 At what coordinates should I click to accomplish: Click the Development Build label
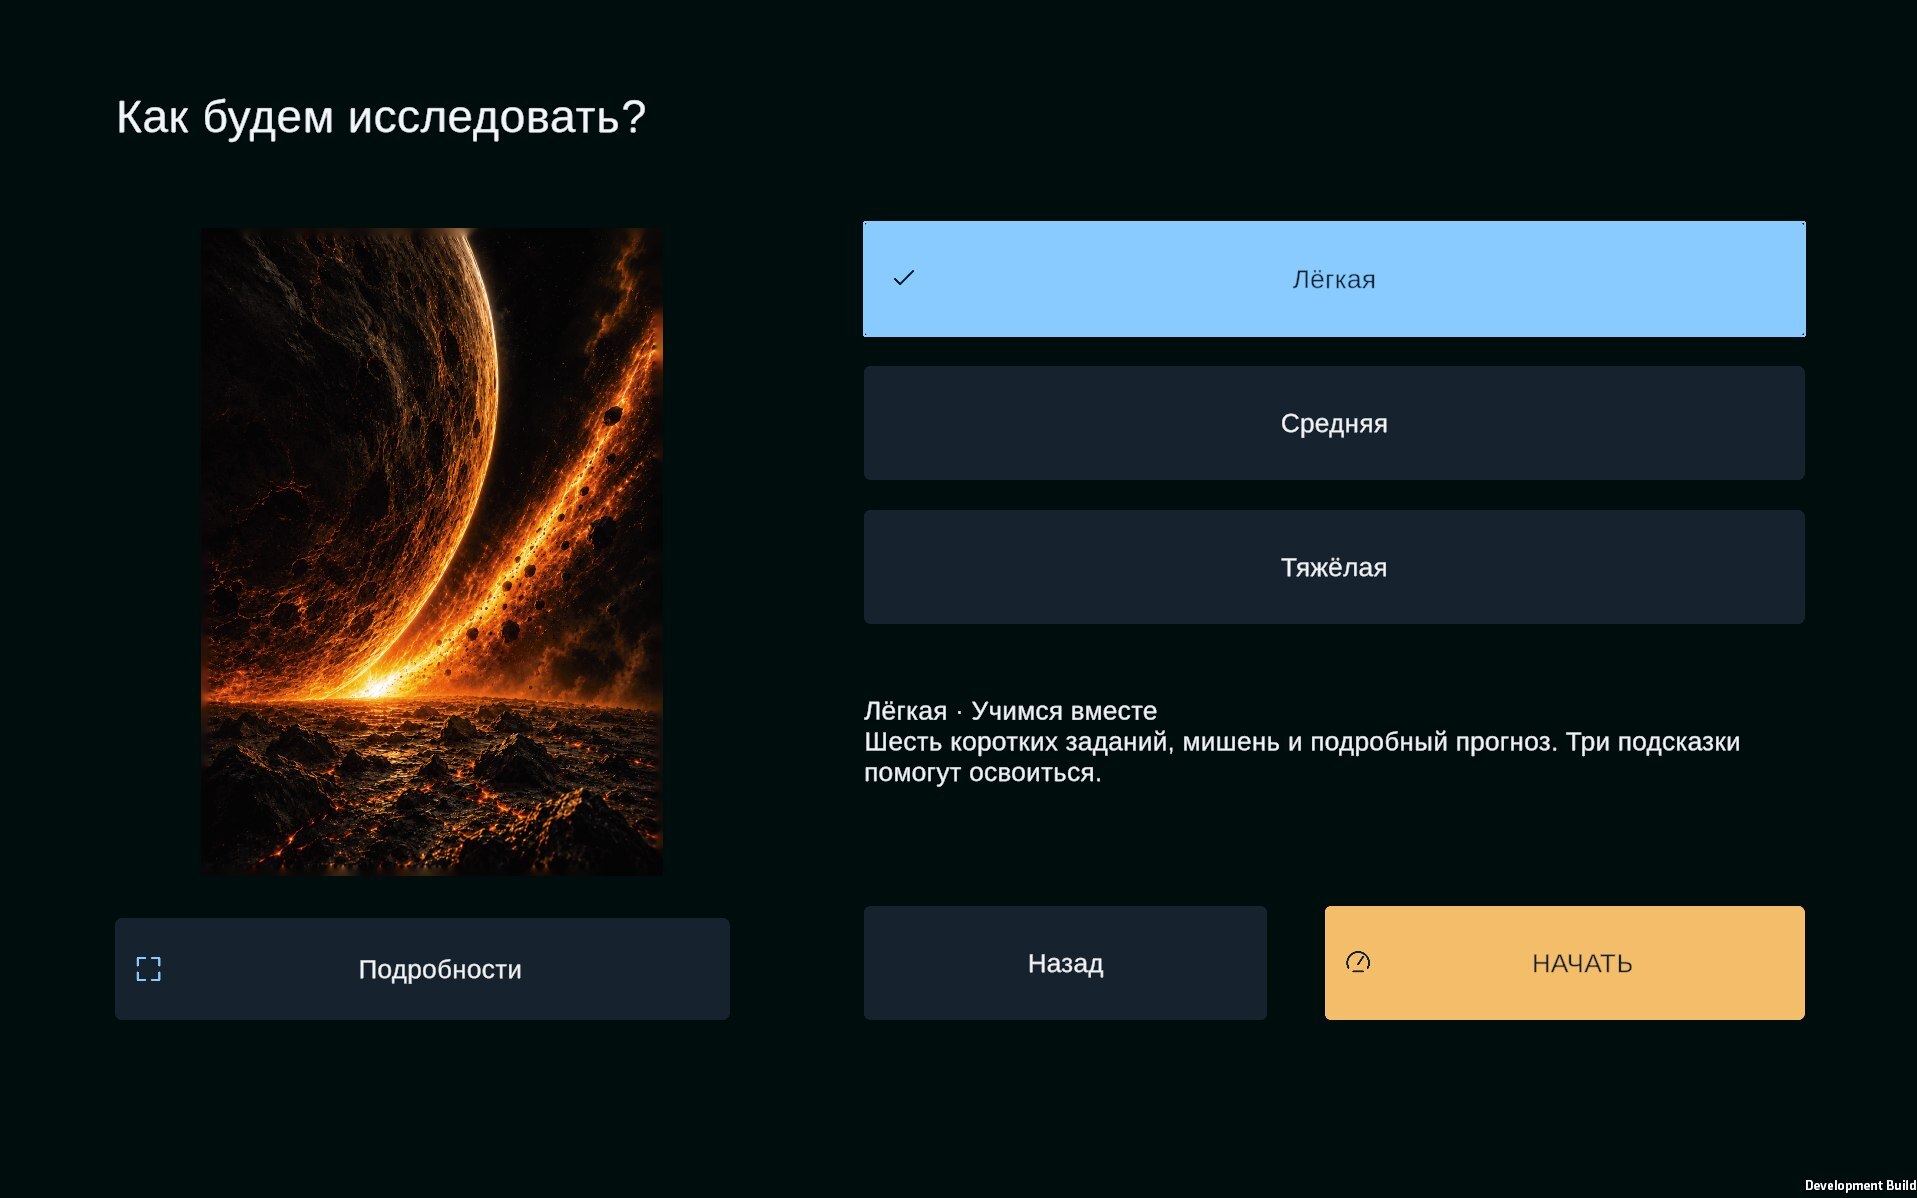point(1860,1185)
